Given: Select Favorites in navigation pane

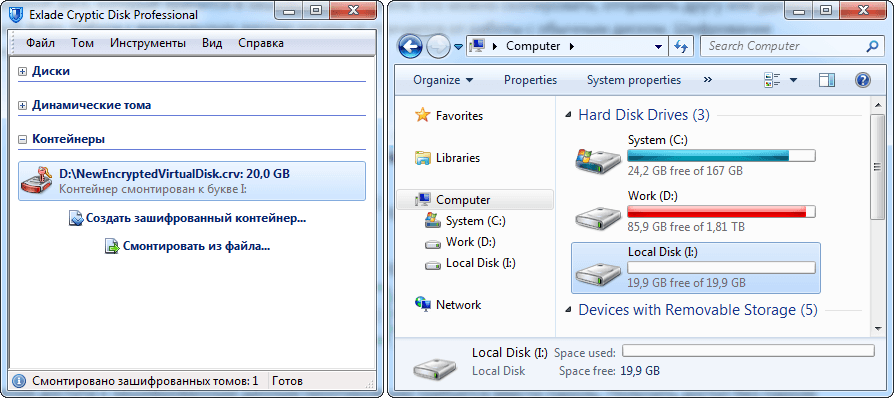Looking at the screenshot, I should [459, 116].
